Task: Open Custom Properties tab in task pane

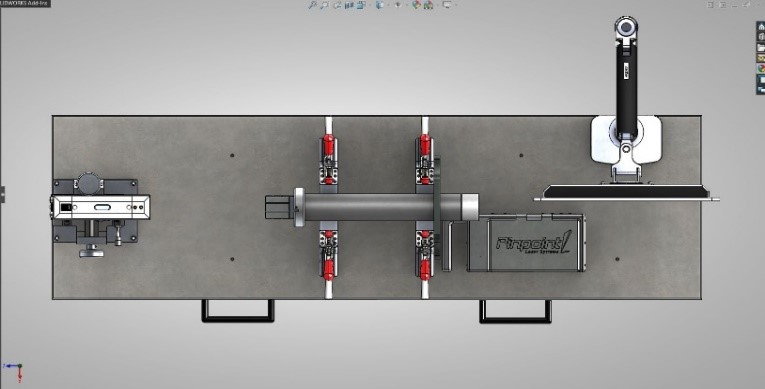Action: tap(761, 79)
